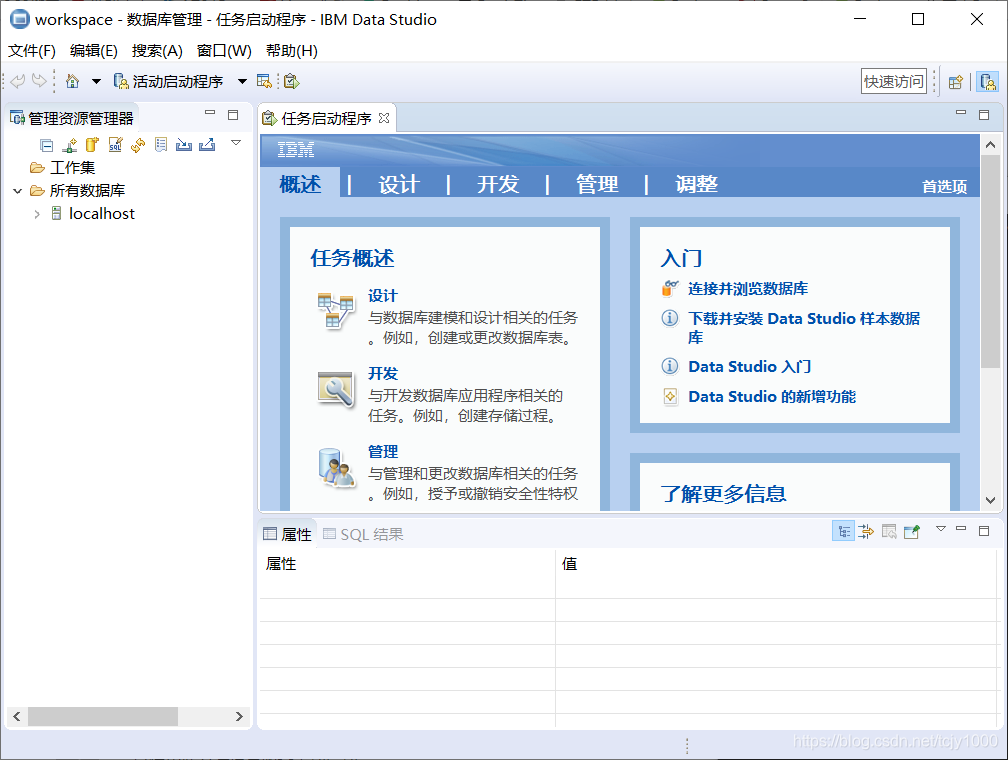Open the 搜索(A) menu
The height and width of the screenshot is (760, 1008).
(157, 51)
